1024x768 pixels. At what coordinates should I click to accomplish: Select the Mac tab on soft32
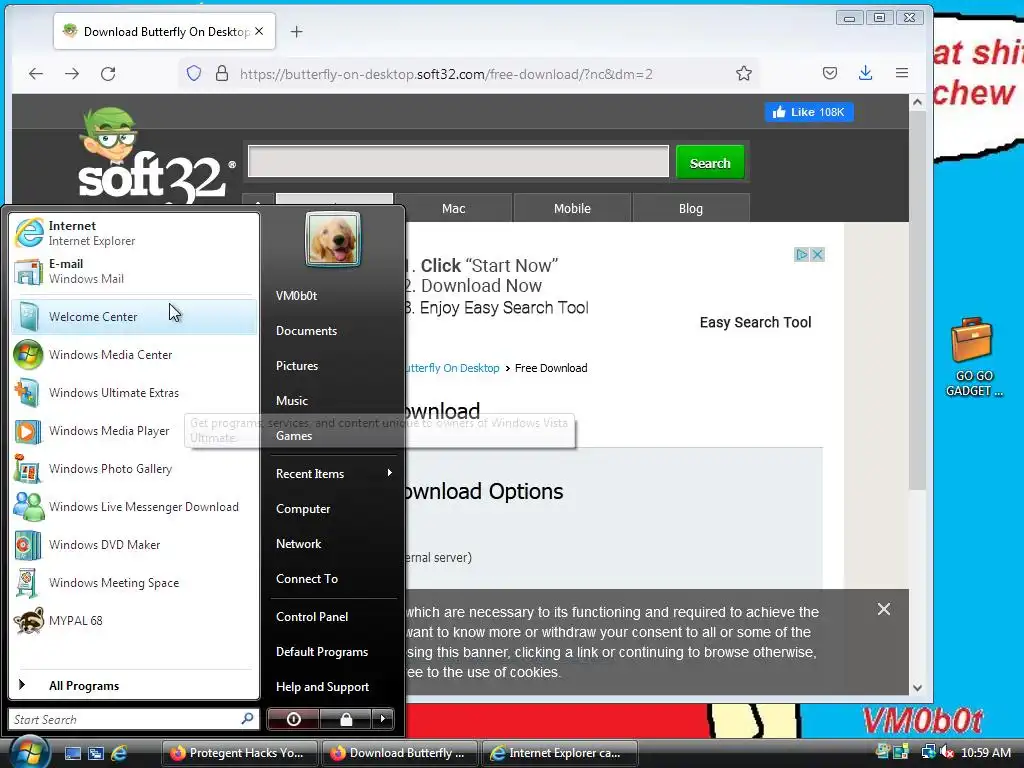(453, 208)
